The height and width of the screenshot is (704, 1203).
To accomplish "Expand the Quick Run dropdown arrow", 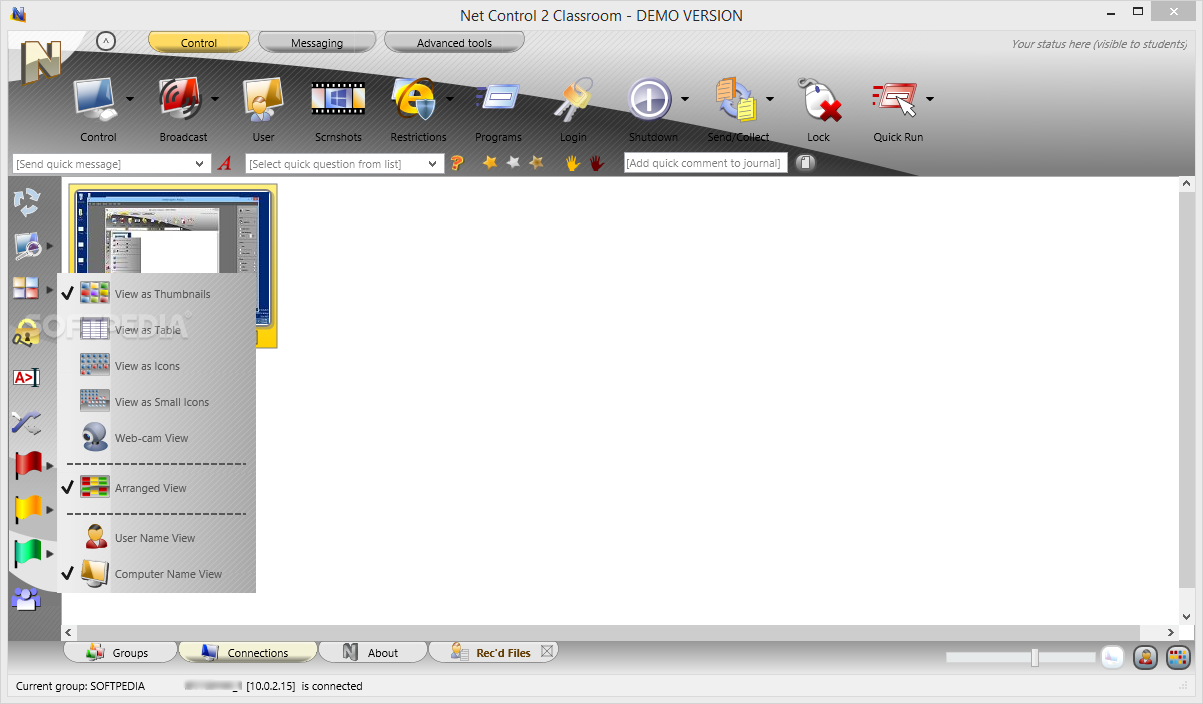I will (x=930, y=99).
